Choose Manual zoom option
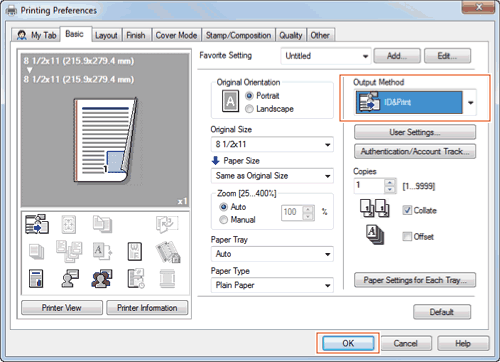Screen dimensions: 500x362 click(x=224, y=220)
